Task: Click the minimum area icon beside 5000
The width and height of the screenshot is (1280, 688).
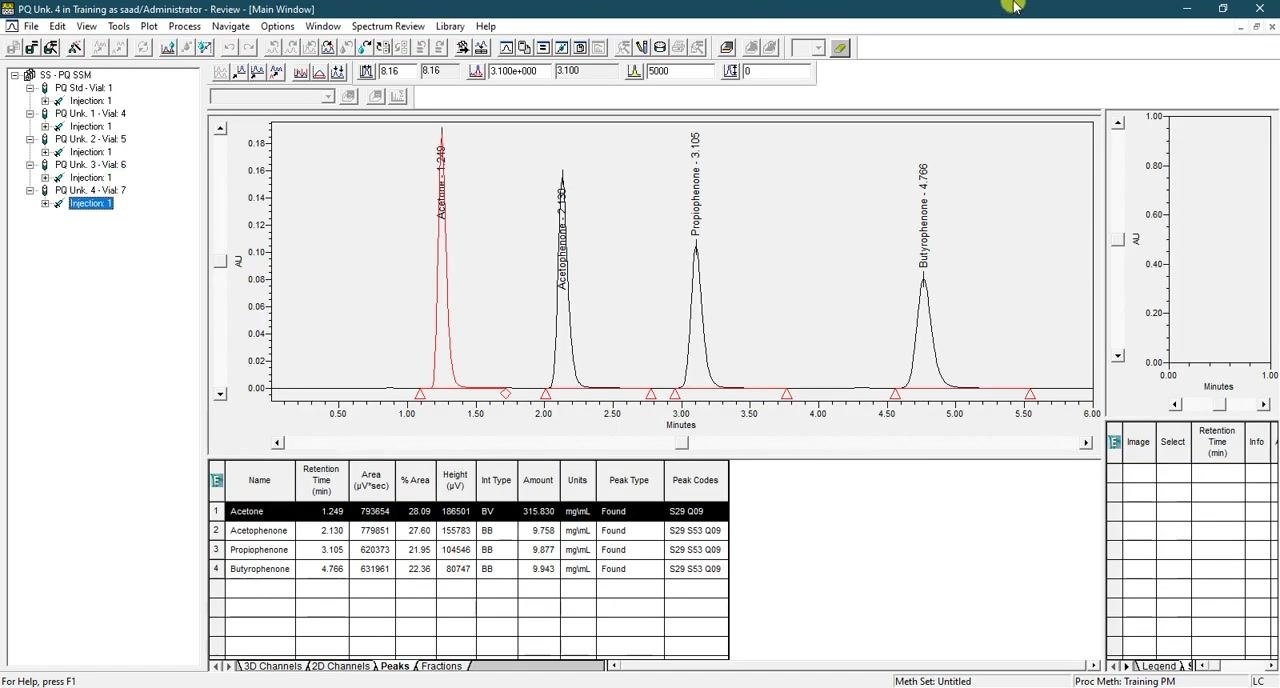Action: (x=633, y=71)
